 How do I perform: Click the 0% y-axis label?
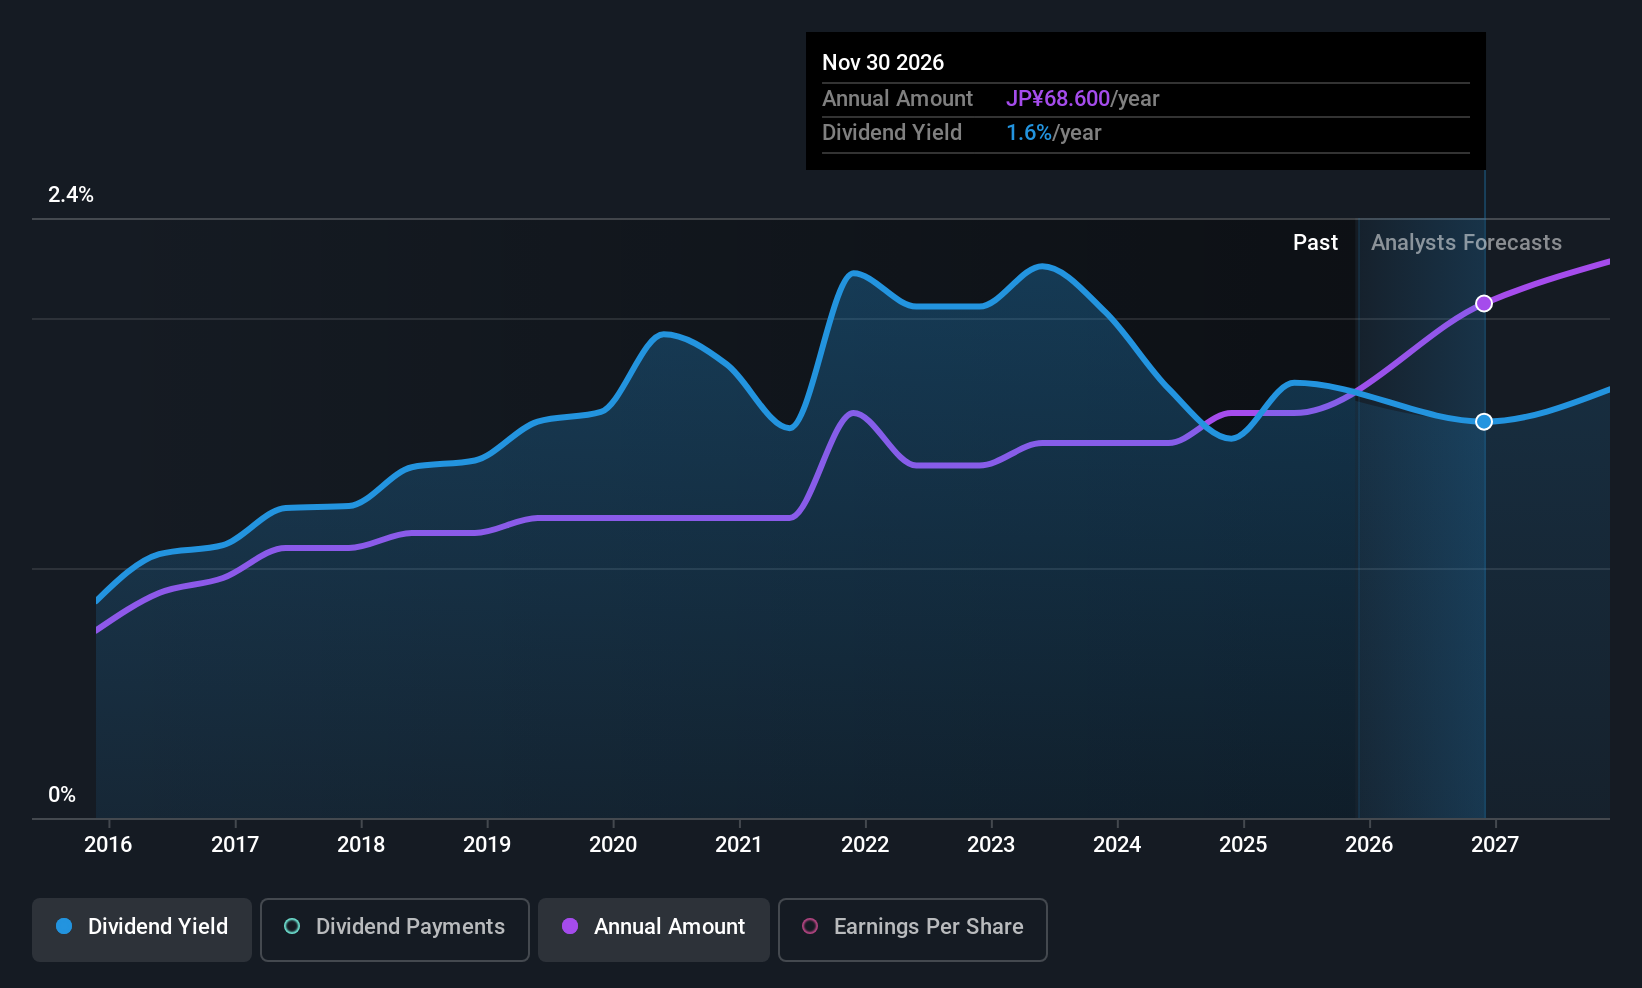(62, 795)
